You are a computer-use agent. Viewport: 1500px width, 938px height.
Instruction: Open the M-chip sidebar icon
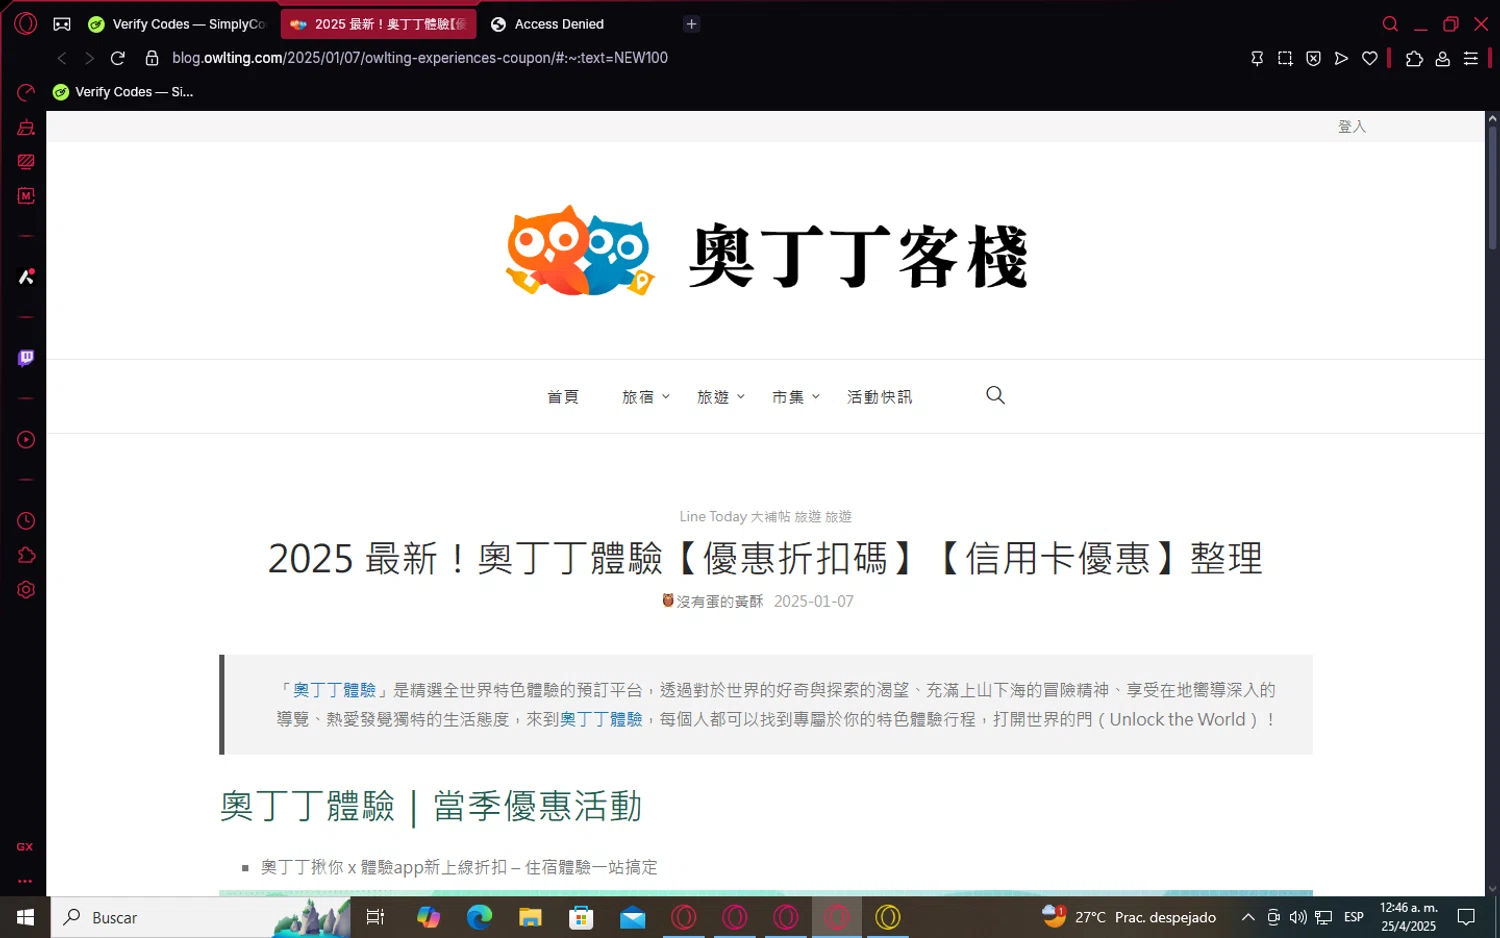pyautogui.click(x=26, y=196)
